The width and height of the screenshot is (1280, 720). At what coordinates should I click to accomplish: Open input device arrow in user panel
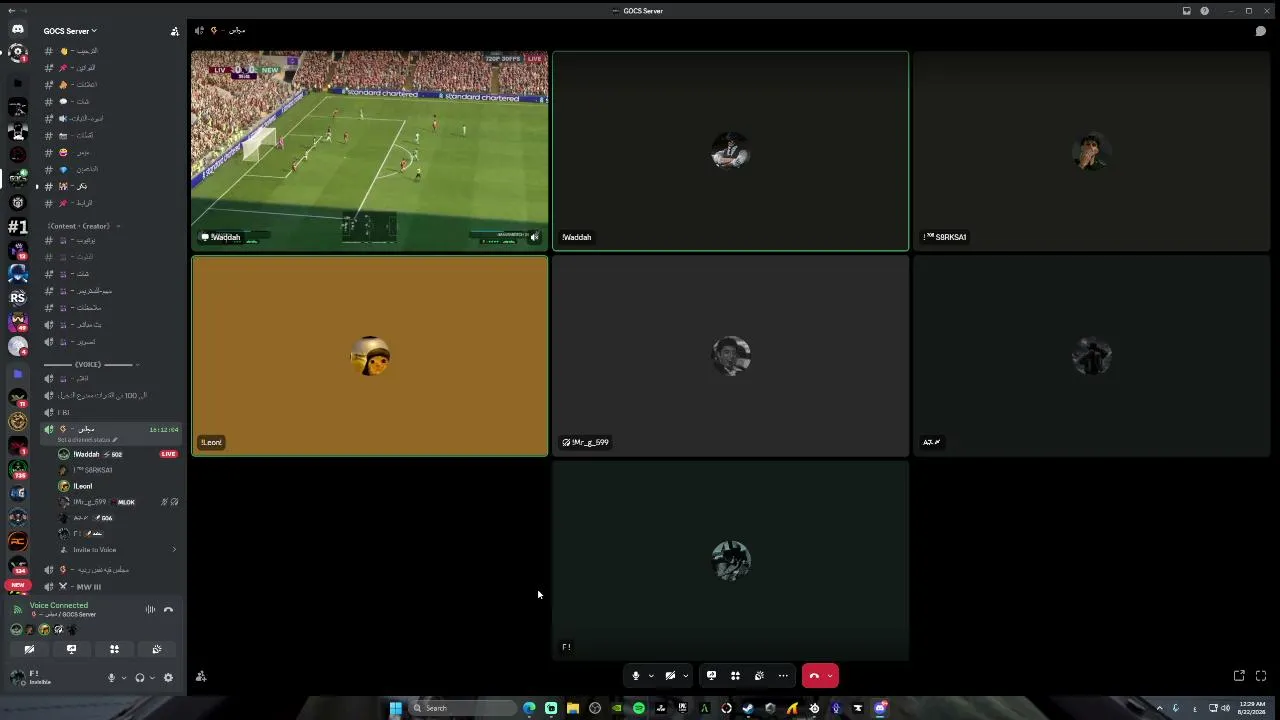[124, 677]
